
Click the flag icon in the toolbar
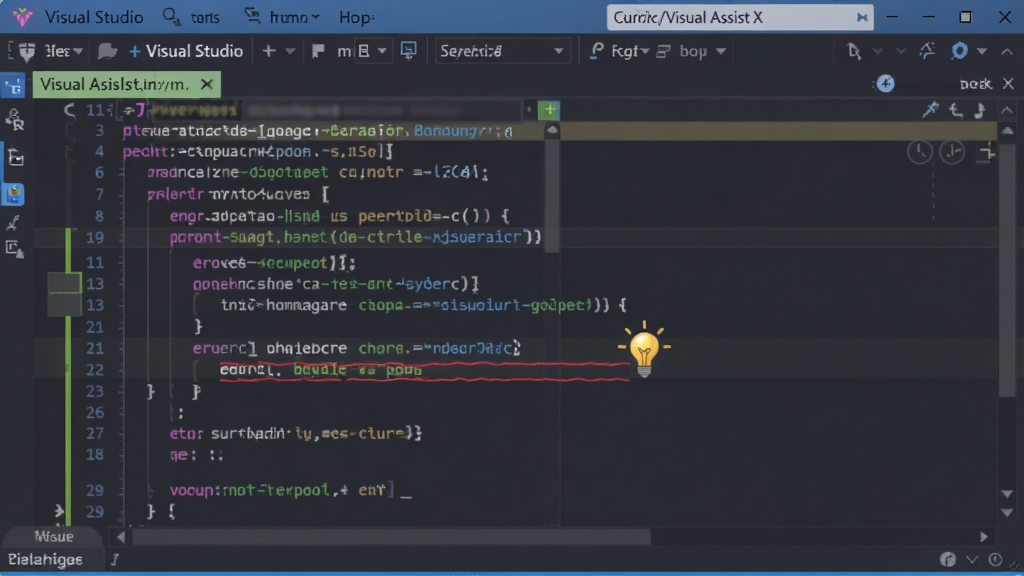[x=318, y=51]
